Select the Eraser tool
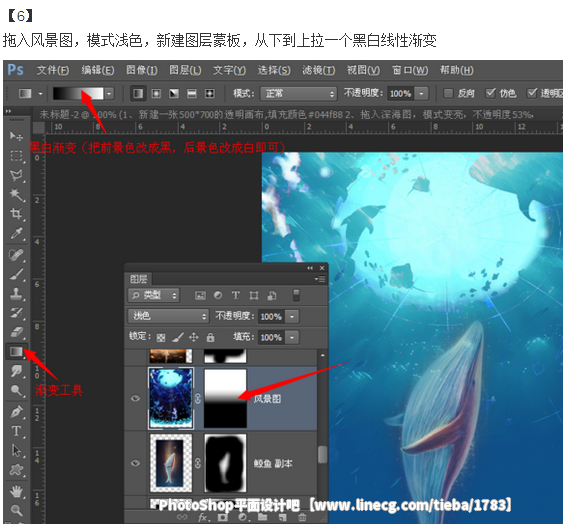The width and height of the screenshot is (567, 524). (x=16, y=332)
